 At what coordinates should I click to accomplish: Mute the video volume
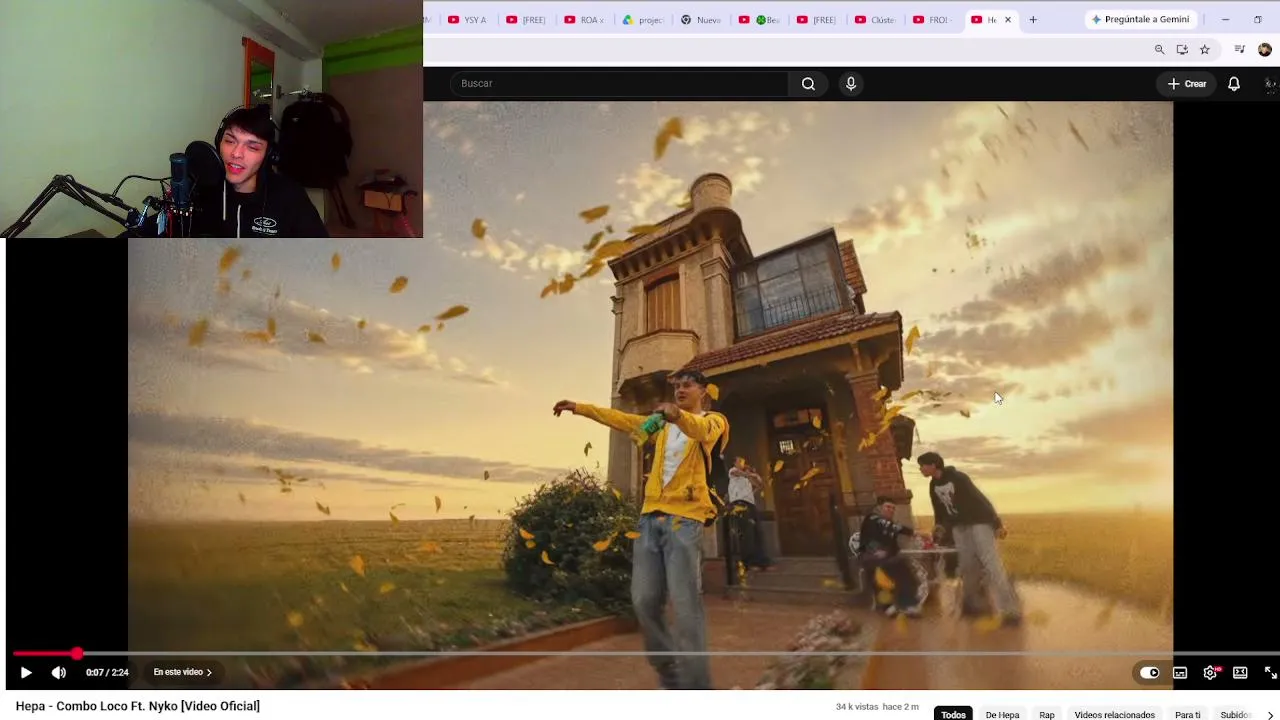tap(59, 673)
